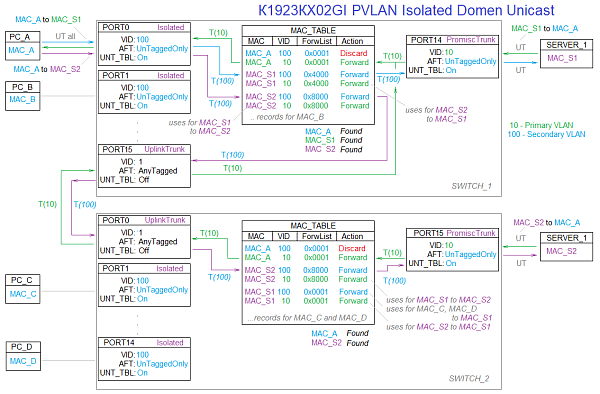Click the PC_A box label

[20, 37]
